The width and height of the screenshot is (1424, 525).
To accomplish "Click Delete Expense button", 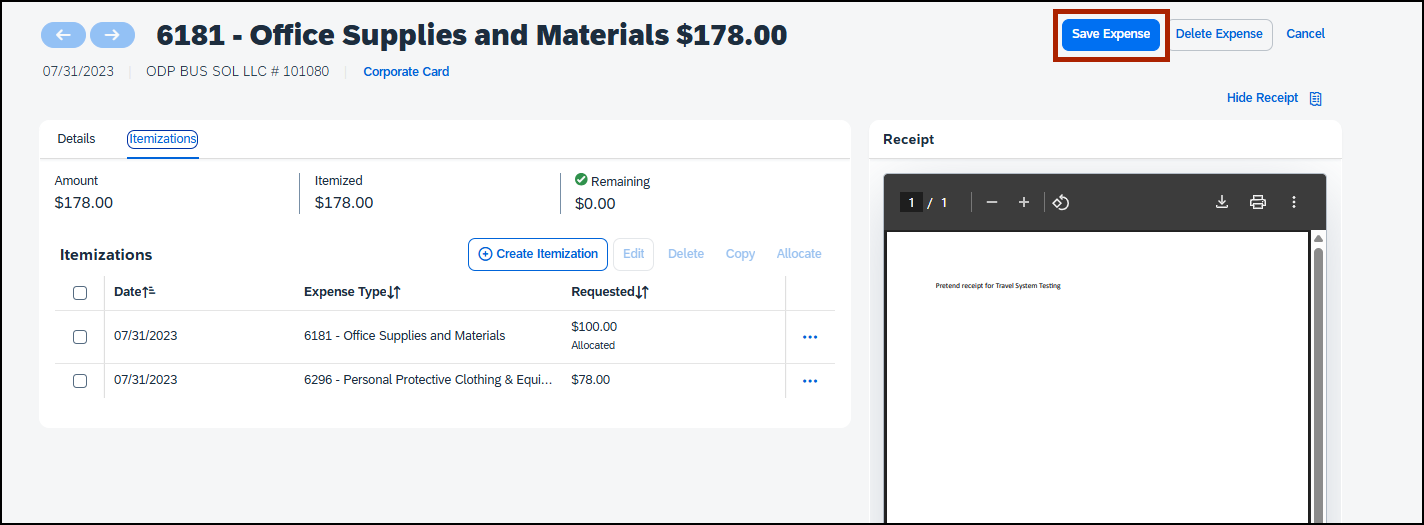I will [x=1219, y=34].
